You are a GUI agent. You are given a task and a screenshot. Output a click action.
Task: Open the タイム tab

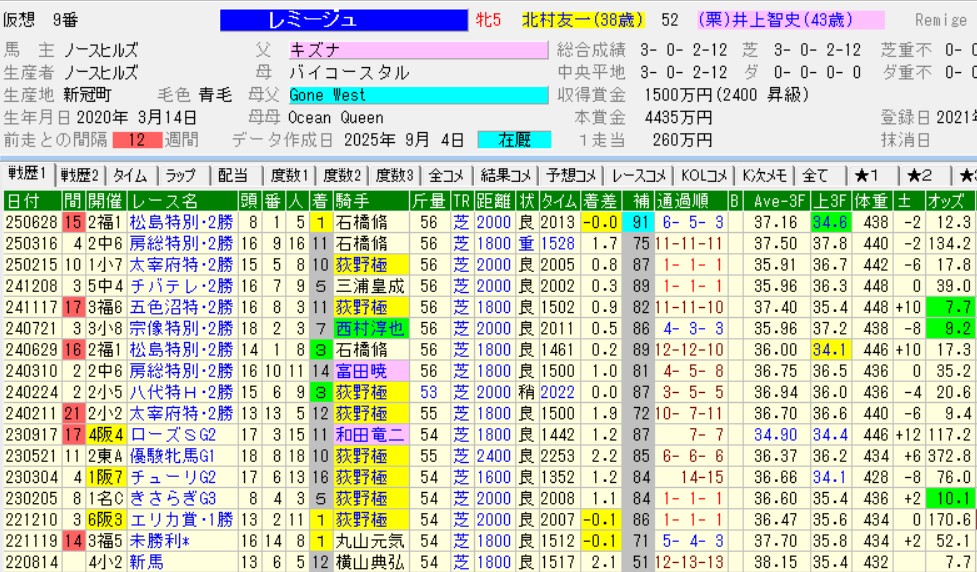coord(131,175)
